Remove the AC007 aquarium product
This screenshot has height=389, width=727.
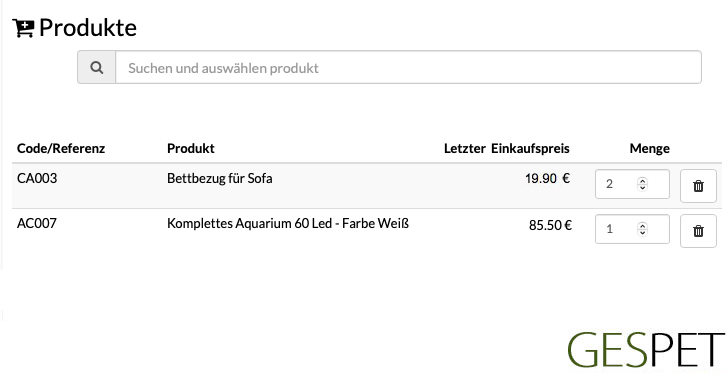tap(698, 231)
